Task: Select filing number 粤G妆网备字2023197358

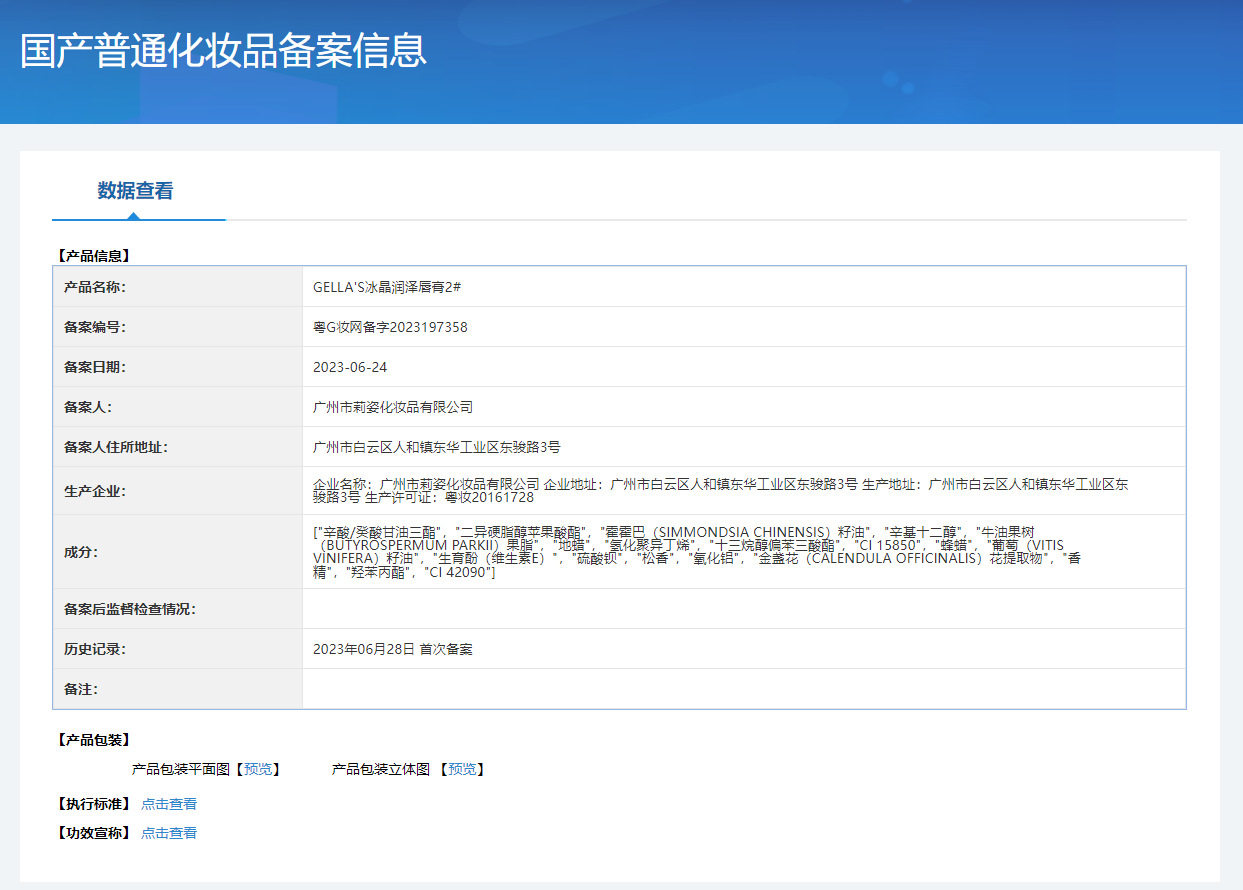Action: coord(390,327)
